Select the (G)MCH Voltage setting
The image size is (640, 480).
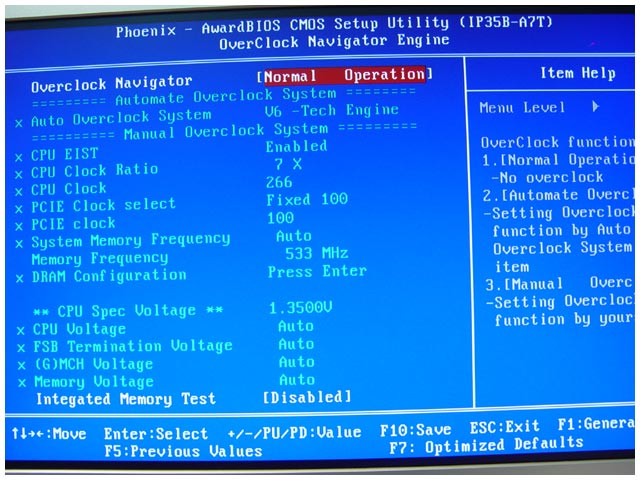point(93,364)
